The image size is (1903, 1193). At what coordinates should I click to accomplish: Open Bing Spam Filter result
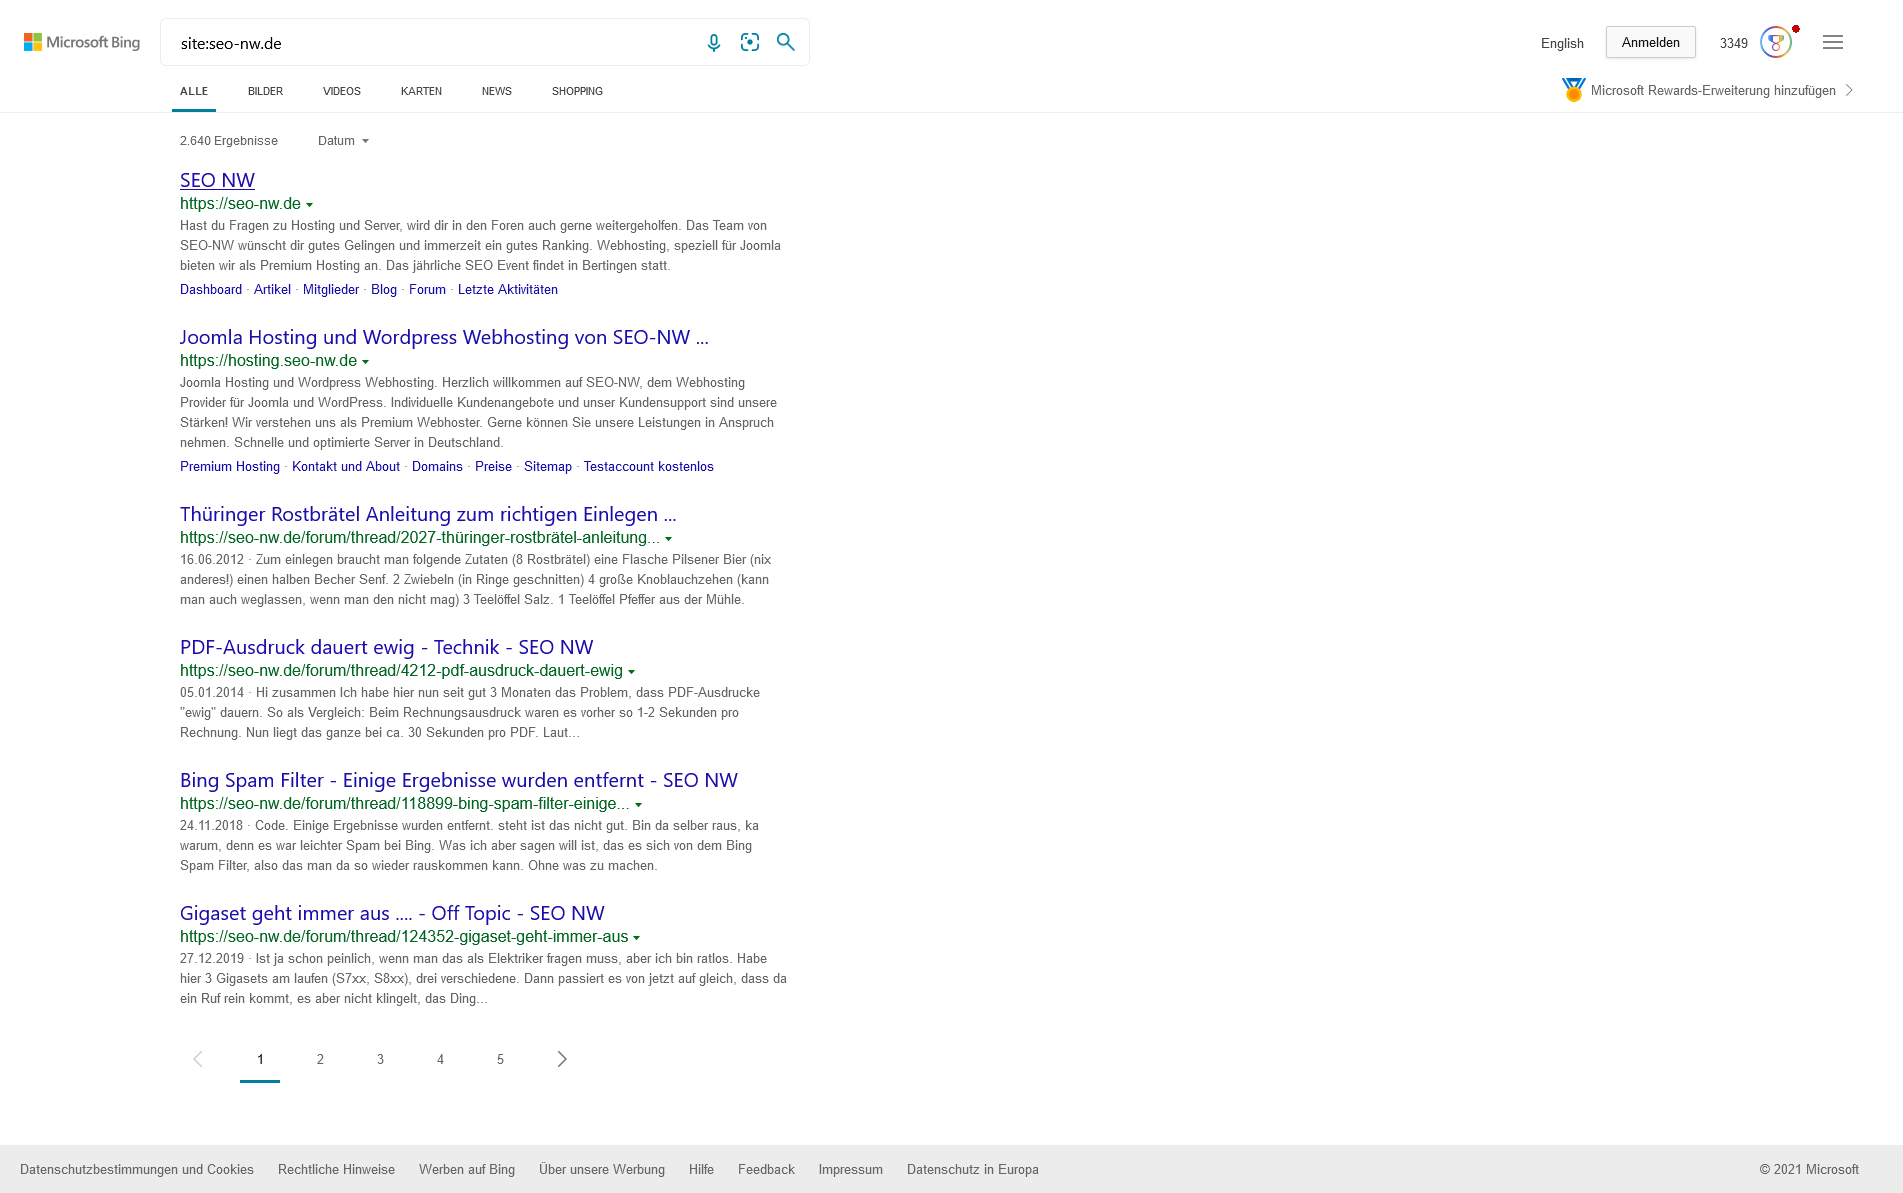click(459, 780)
